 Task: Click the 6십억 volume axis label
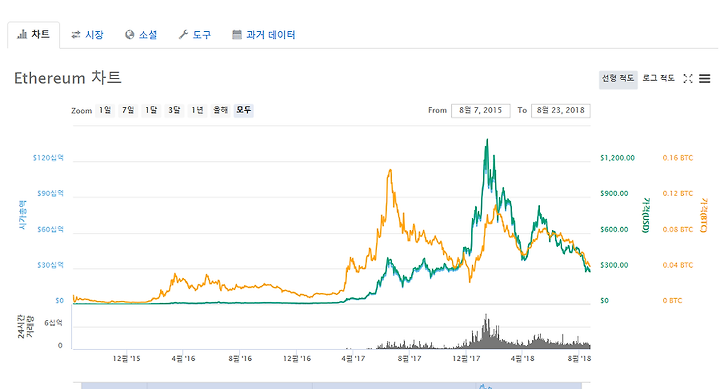53,323
